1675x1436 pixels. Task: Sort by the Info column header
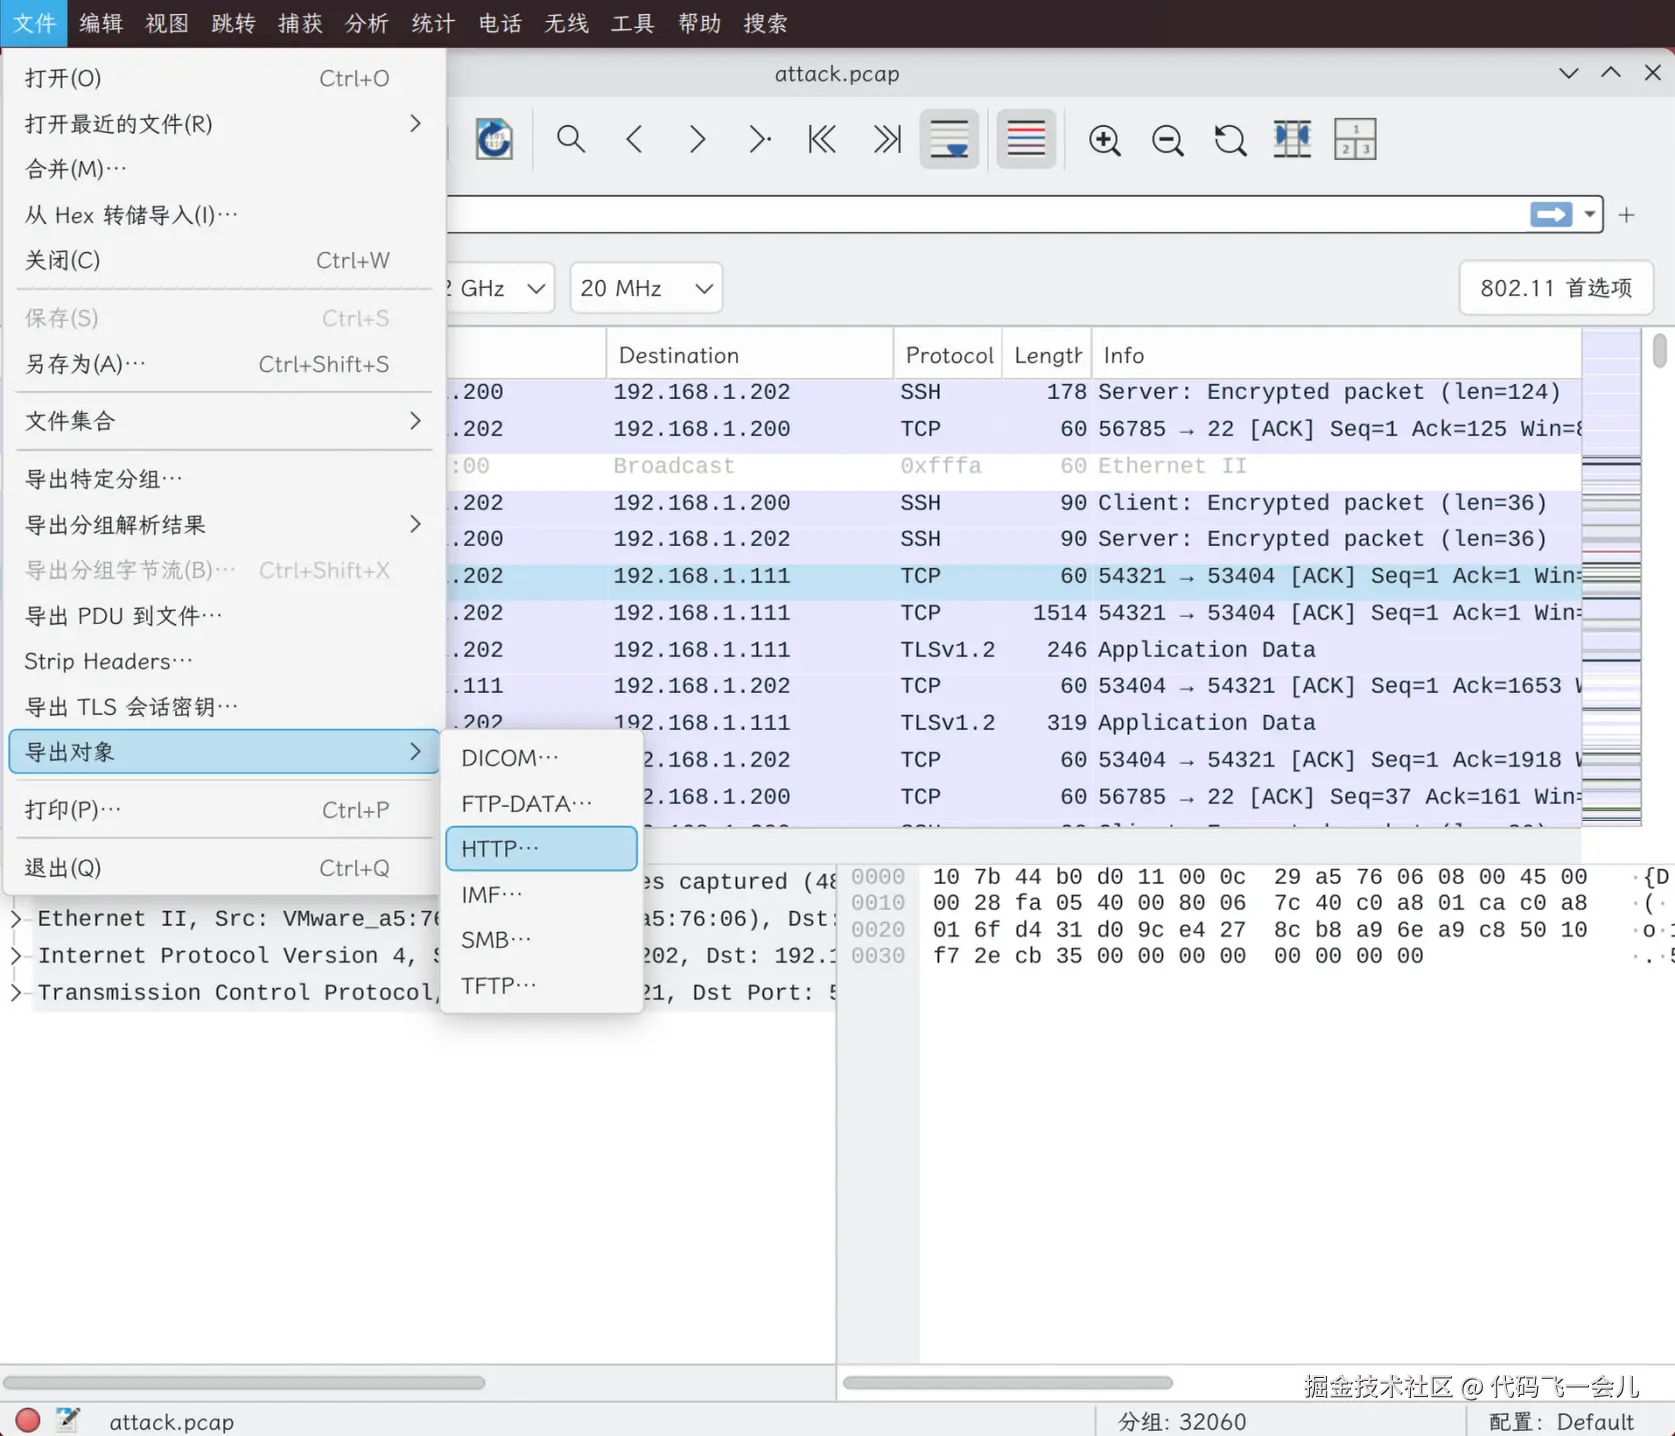pyautogui.click(x=1336, y=355)
